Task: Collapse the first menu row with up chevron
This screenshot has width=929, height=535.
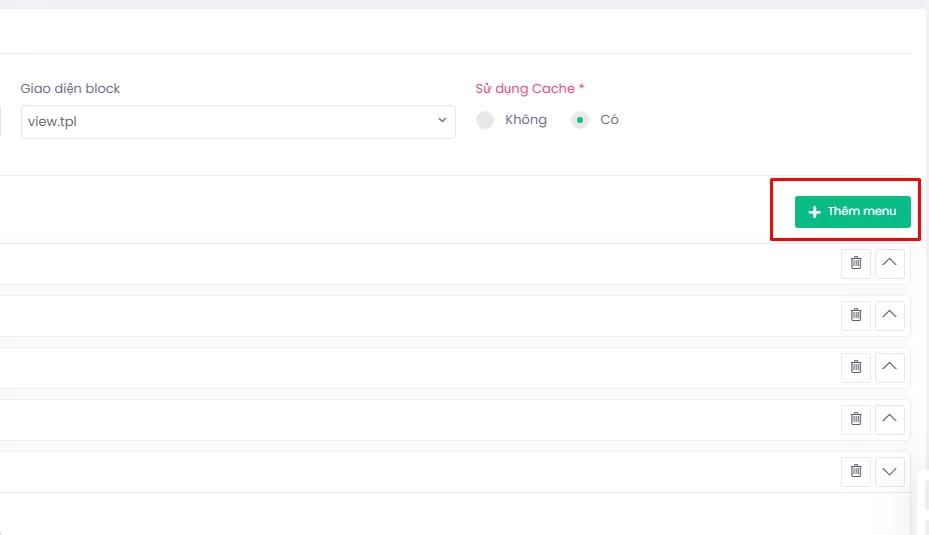Action: tap(890, 263)
